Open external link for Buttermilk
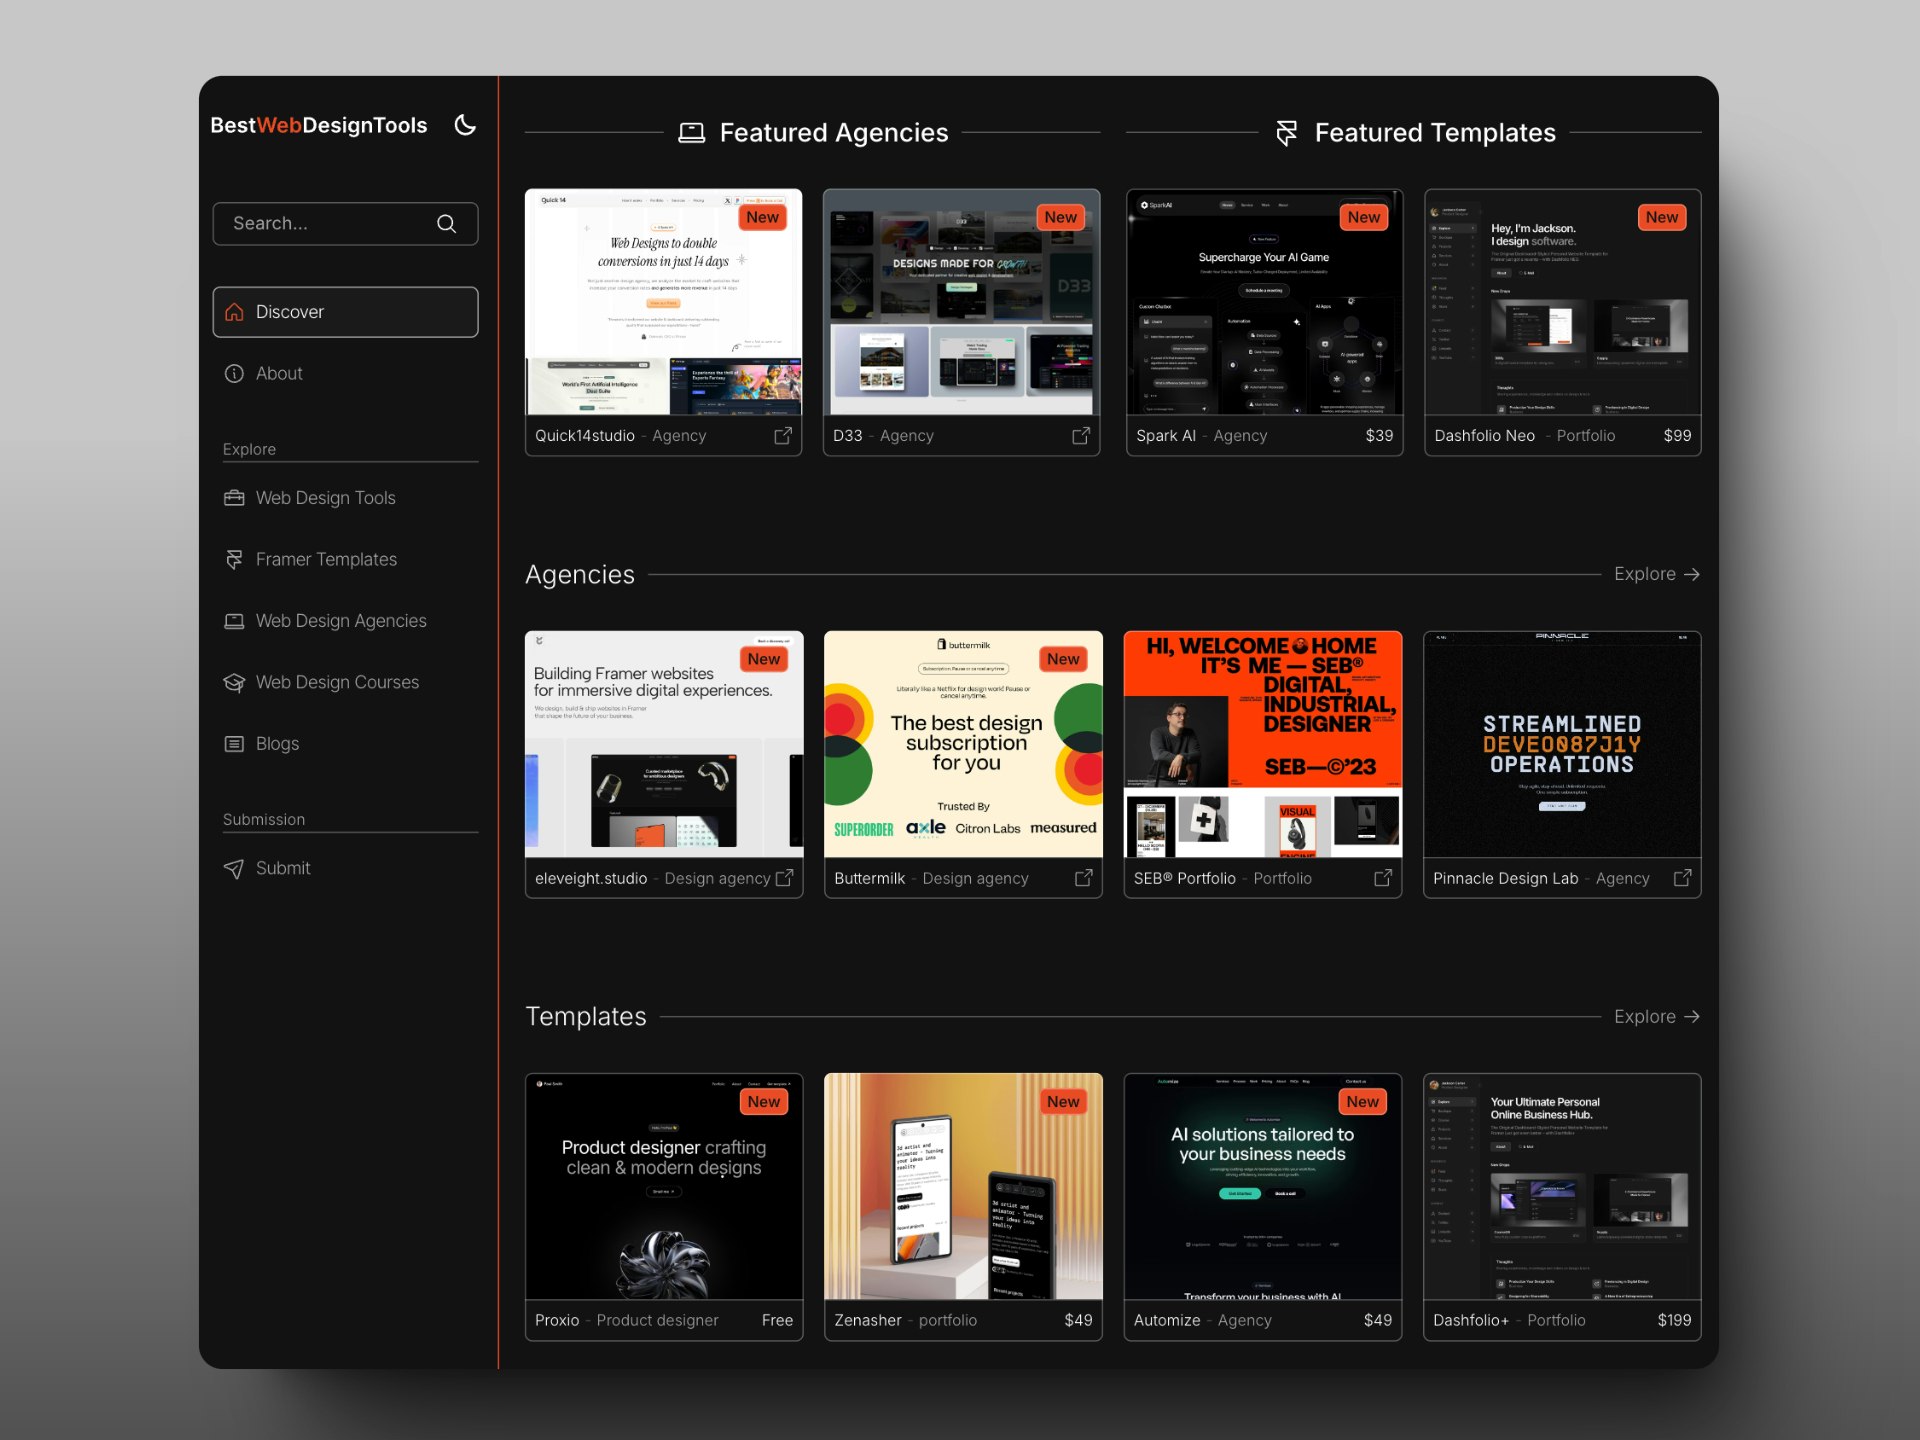The width and height of the screenshot is (1920, 1440). (1083, 878)
